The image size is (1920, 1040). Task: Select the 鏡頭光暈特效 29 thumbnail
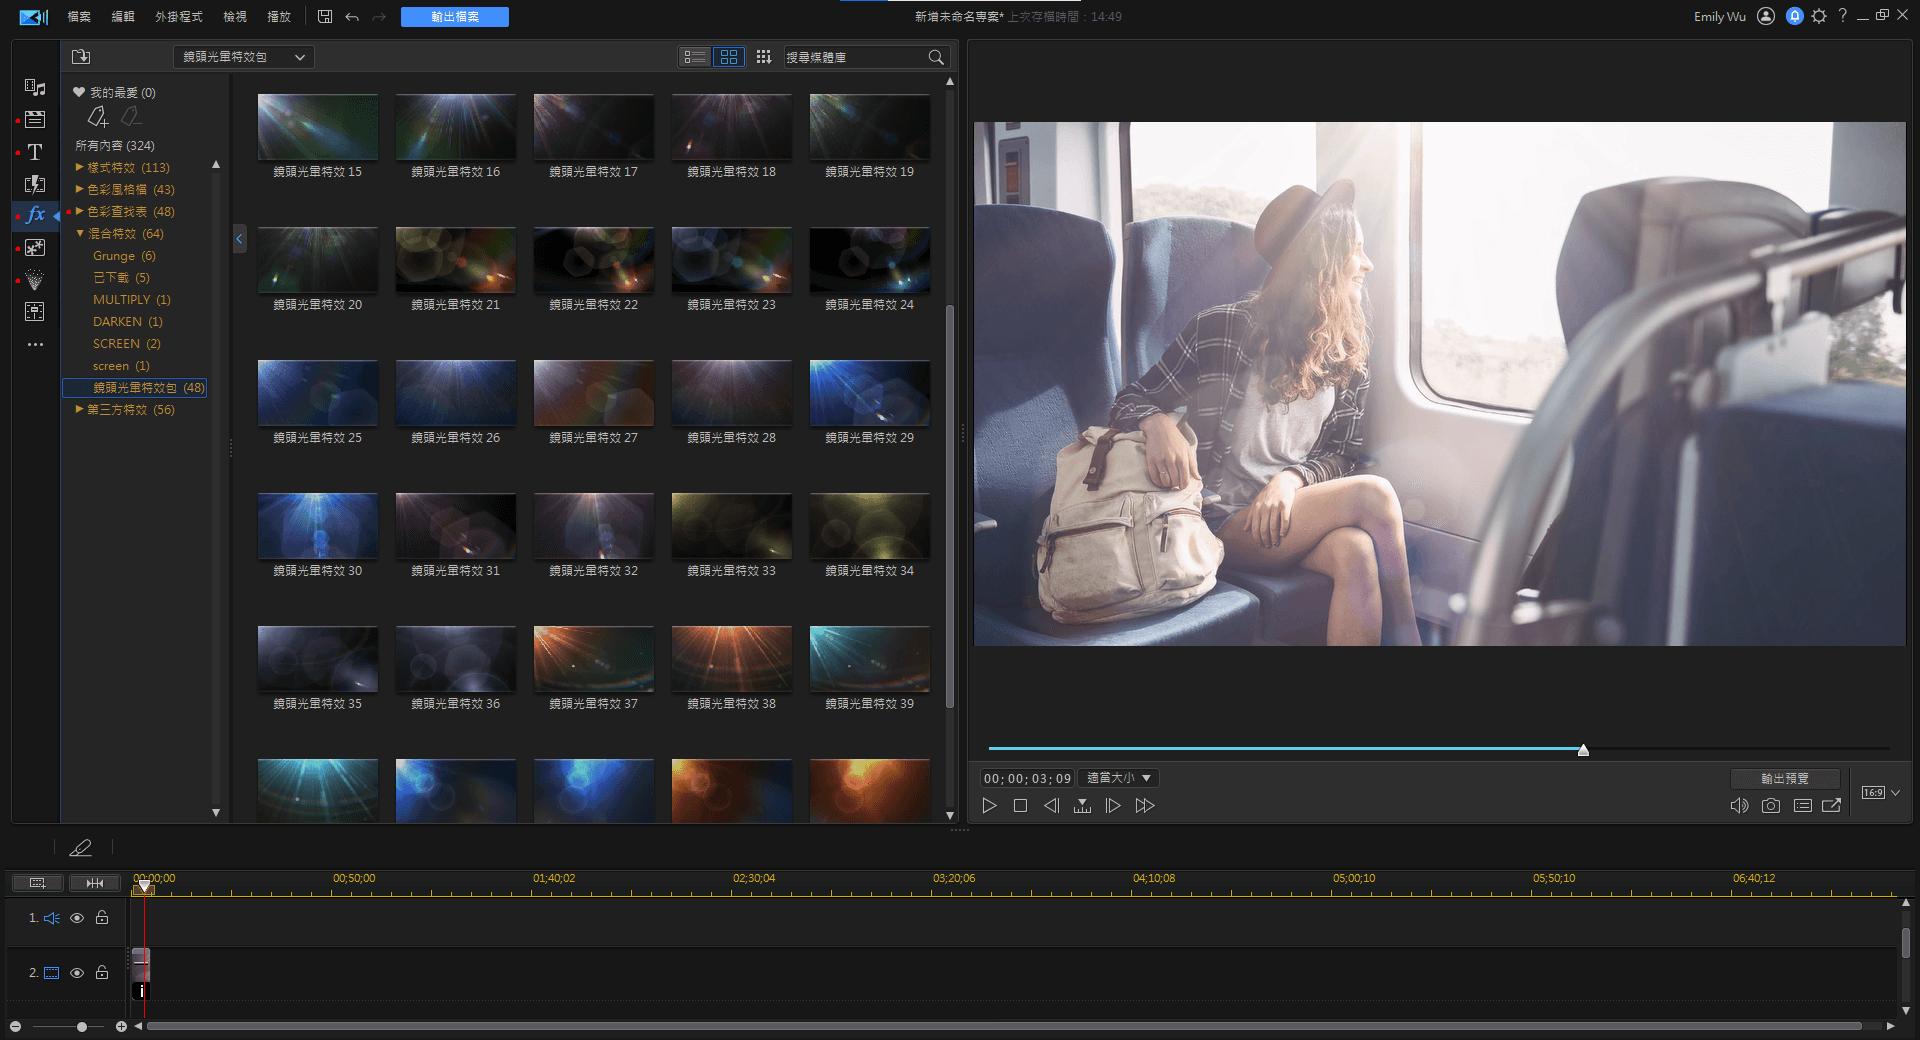(x=869, y=393)
